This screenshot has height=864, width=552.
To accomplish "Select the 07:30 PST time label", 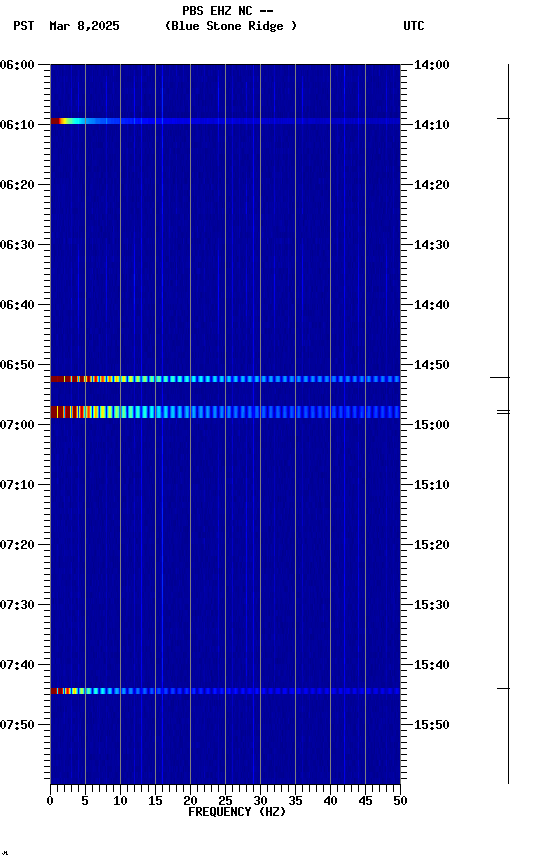I will pos(17,606).
